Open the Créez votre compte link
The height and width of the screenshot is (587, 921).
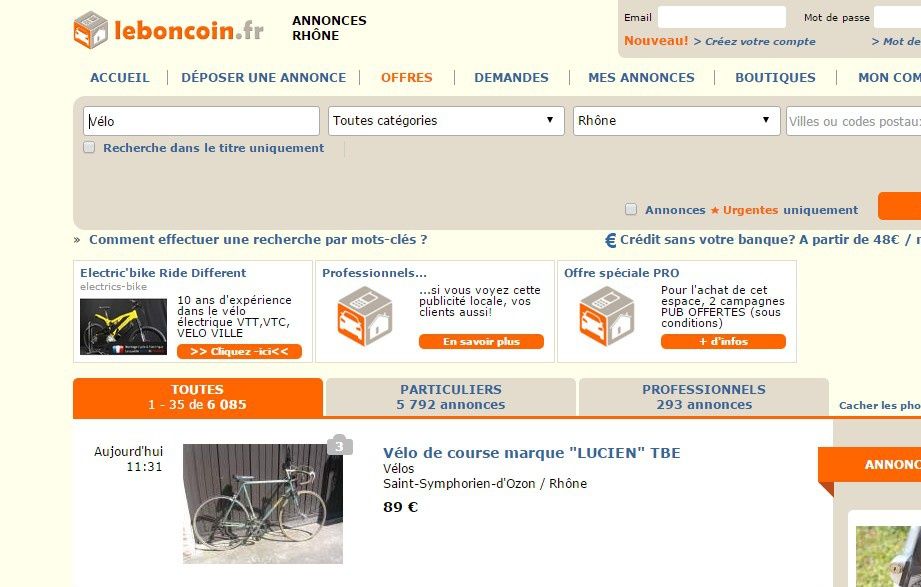[x=760, y=42]
